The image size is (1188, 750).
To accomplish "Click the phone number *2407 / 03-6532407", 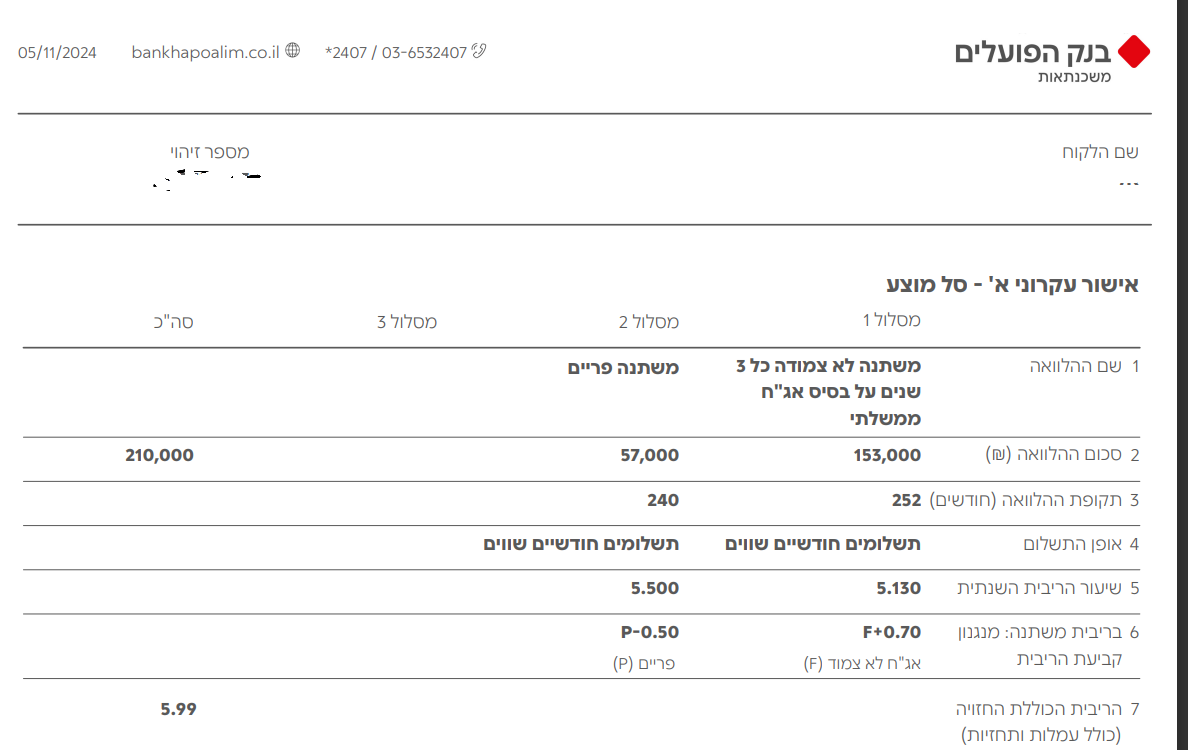I will pyautogui.click(x=396, y=52).
